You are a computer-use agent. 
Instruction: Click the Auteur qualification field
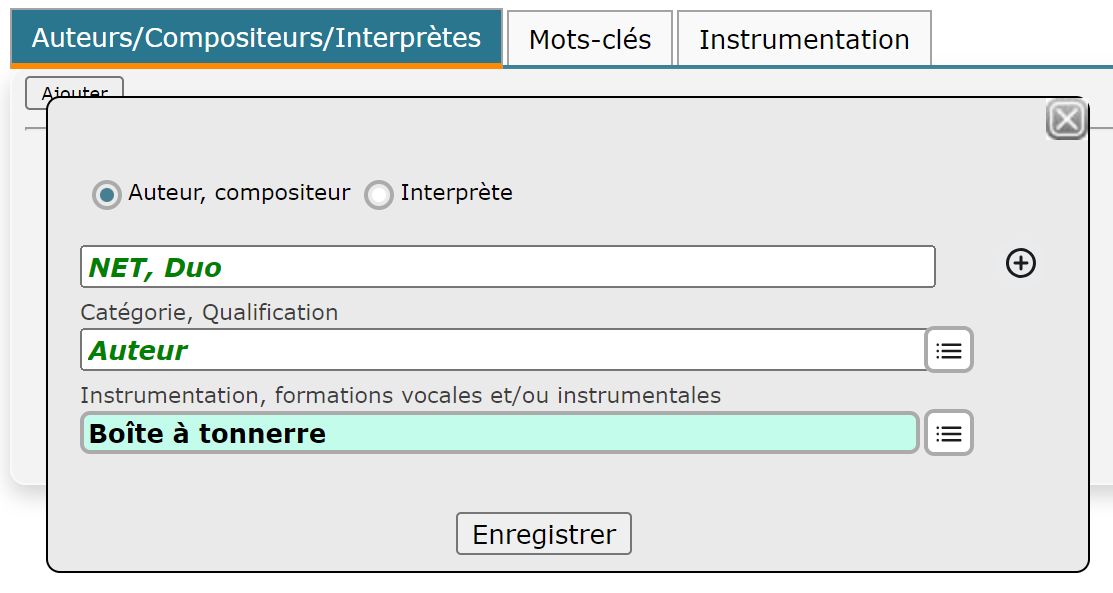pos(503,349)
